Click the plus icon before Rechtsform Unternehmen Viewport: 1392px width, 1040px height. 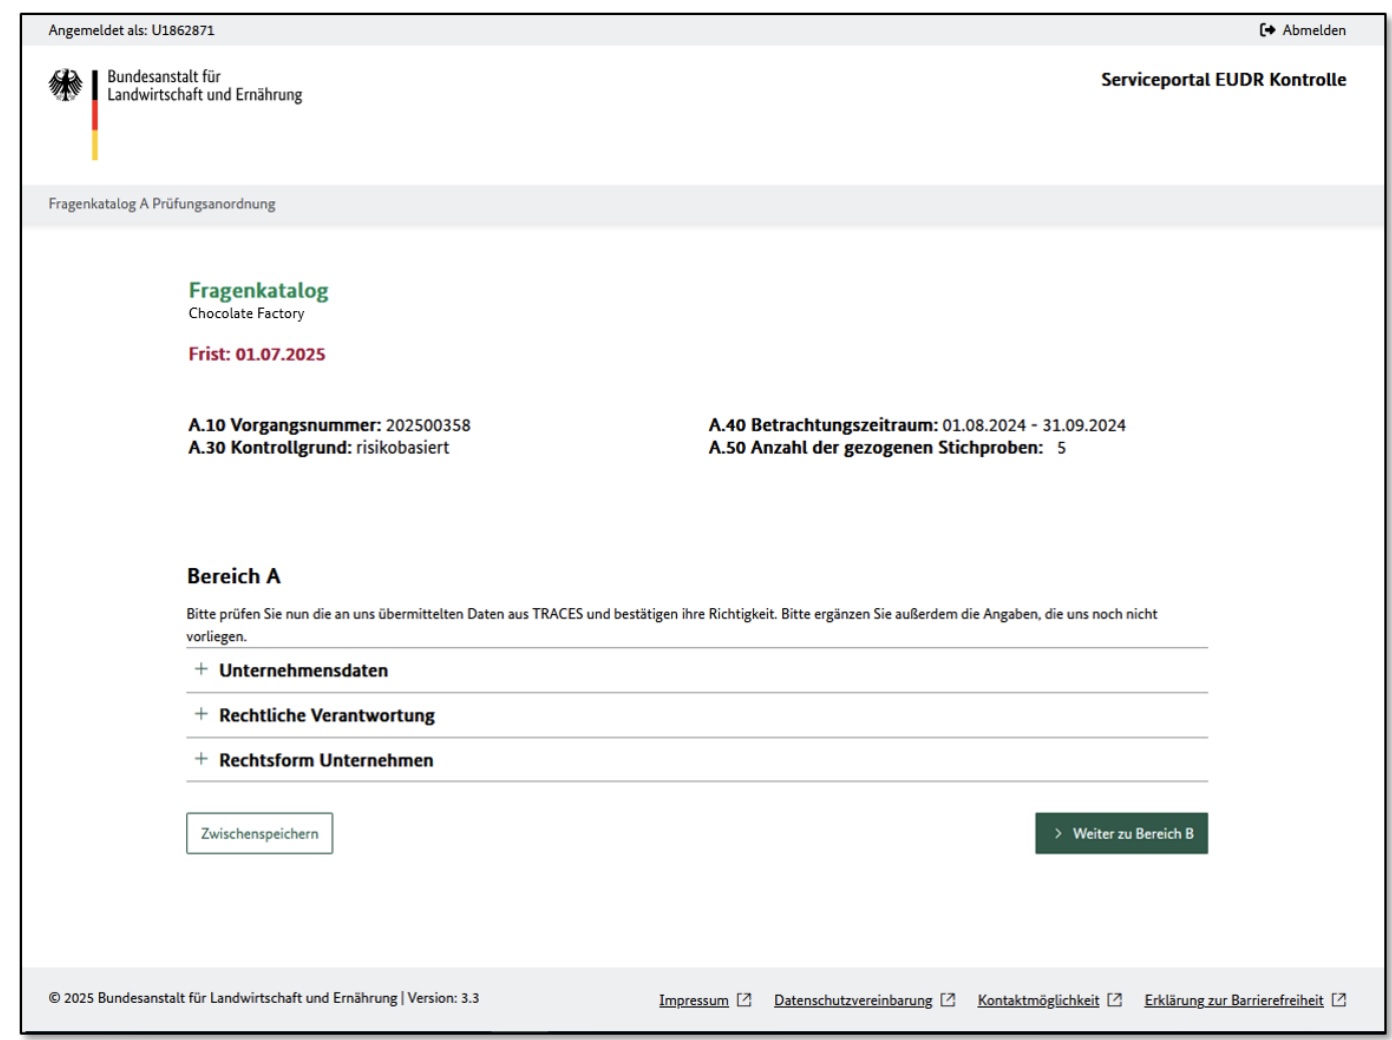point(201,759)
